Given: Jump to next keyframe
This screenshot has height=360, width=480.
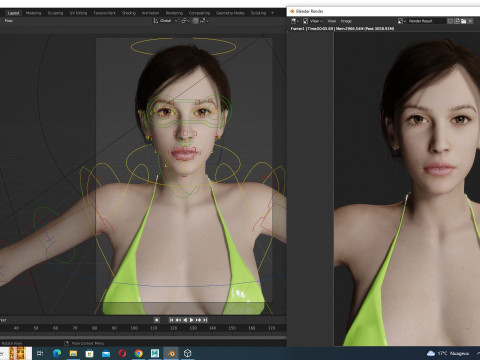Looking at the screenshot, I should [199, 320].
